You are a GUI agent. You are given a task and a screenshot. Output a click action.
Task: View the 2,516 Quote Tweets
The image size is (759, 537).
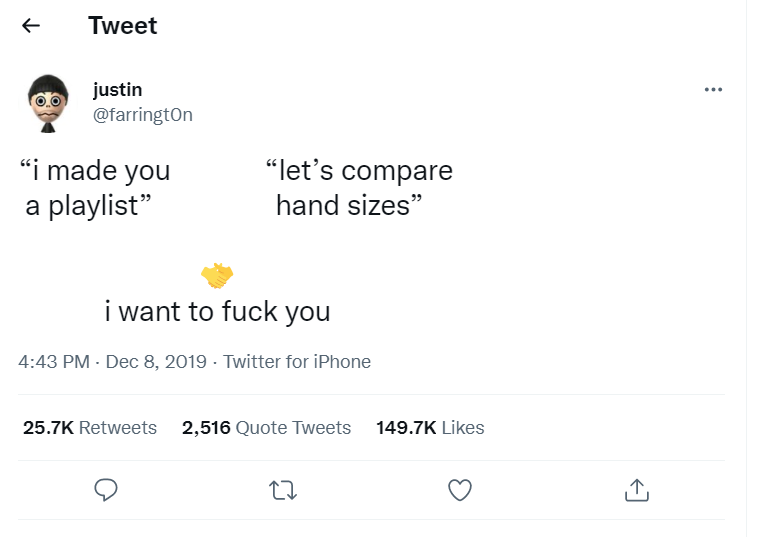266,428
